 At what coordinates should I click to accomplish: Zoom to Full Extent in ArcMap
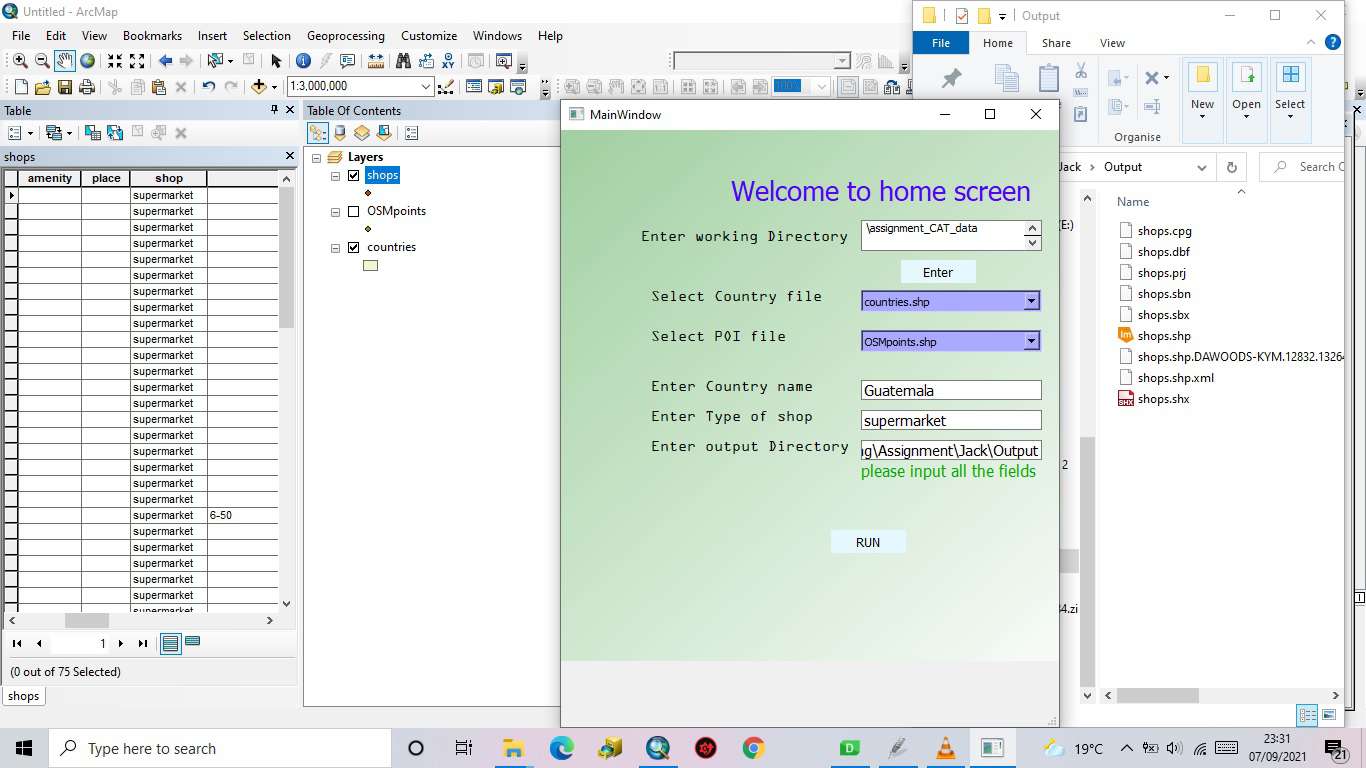point(87,61)
